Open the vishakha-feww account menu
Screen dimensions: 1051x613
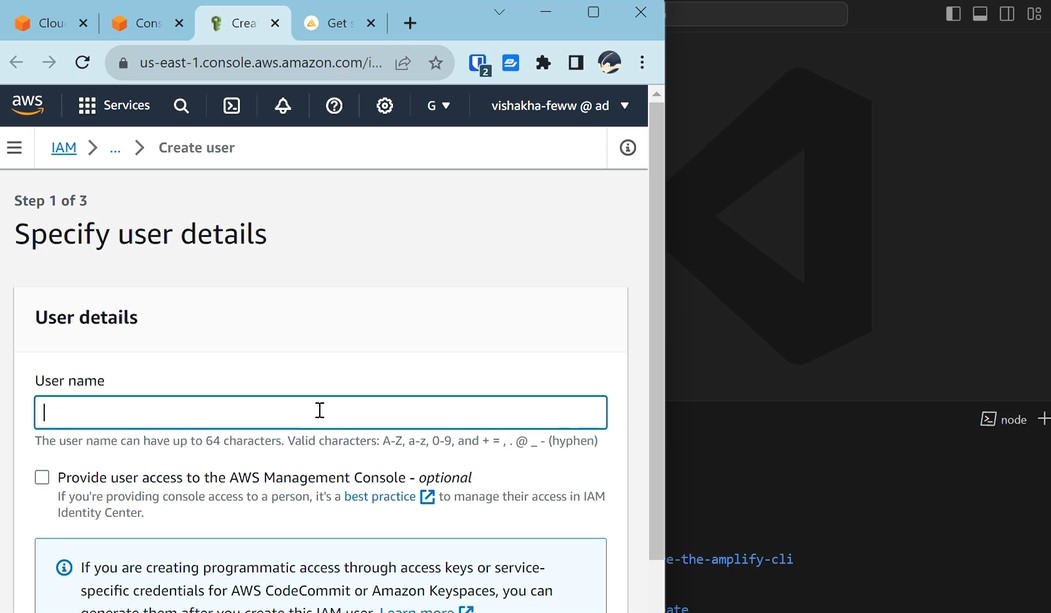tap(558, 105)
